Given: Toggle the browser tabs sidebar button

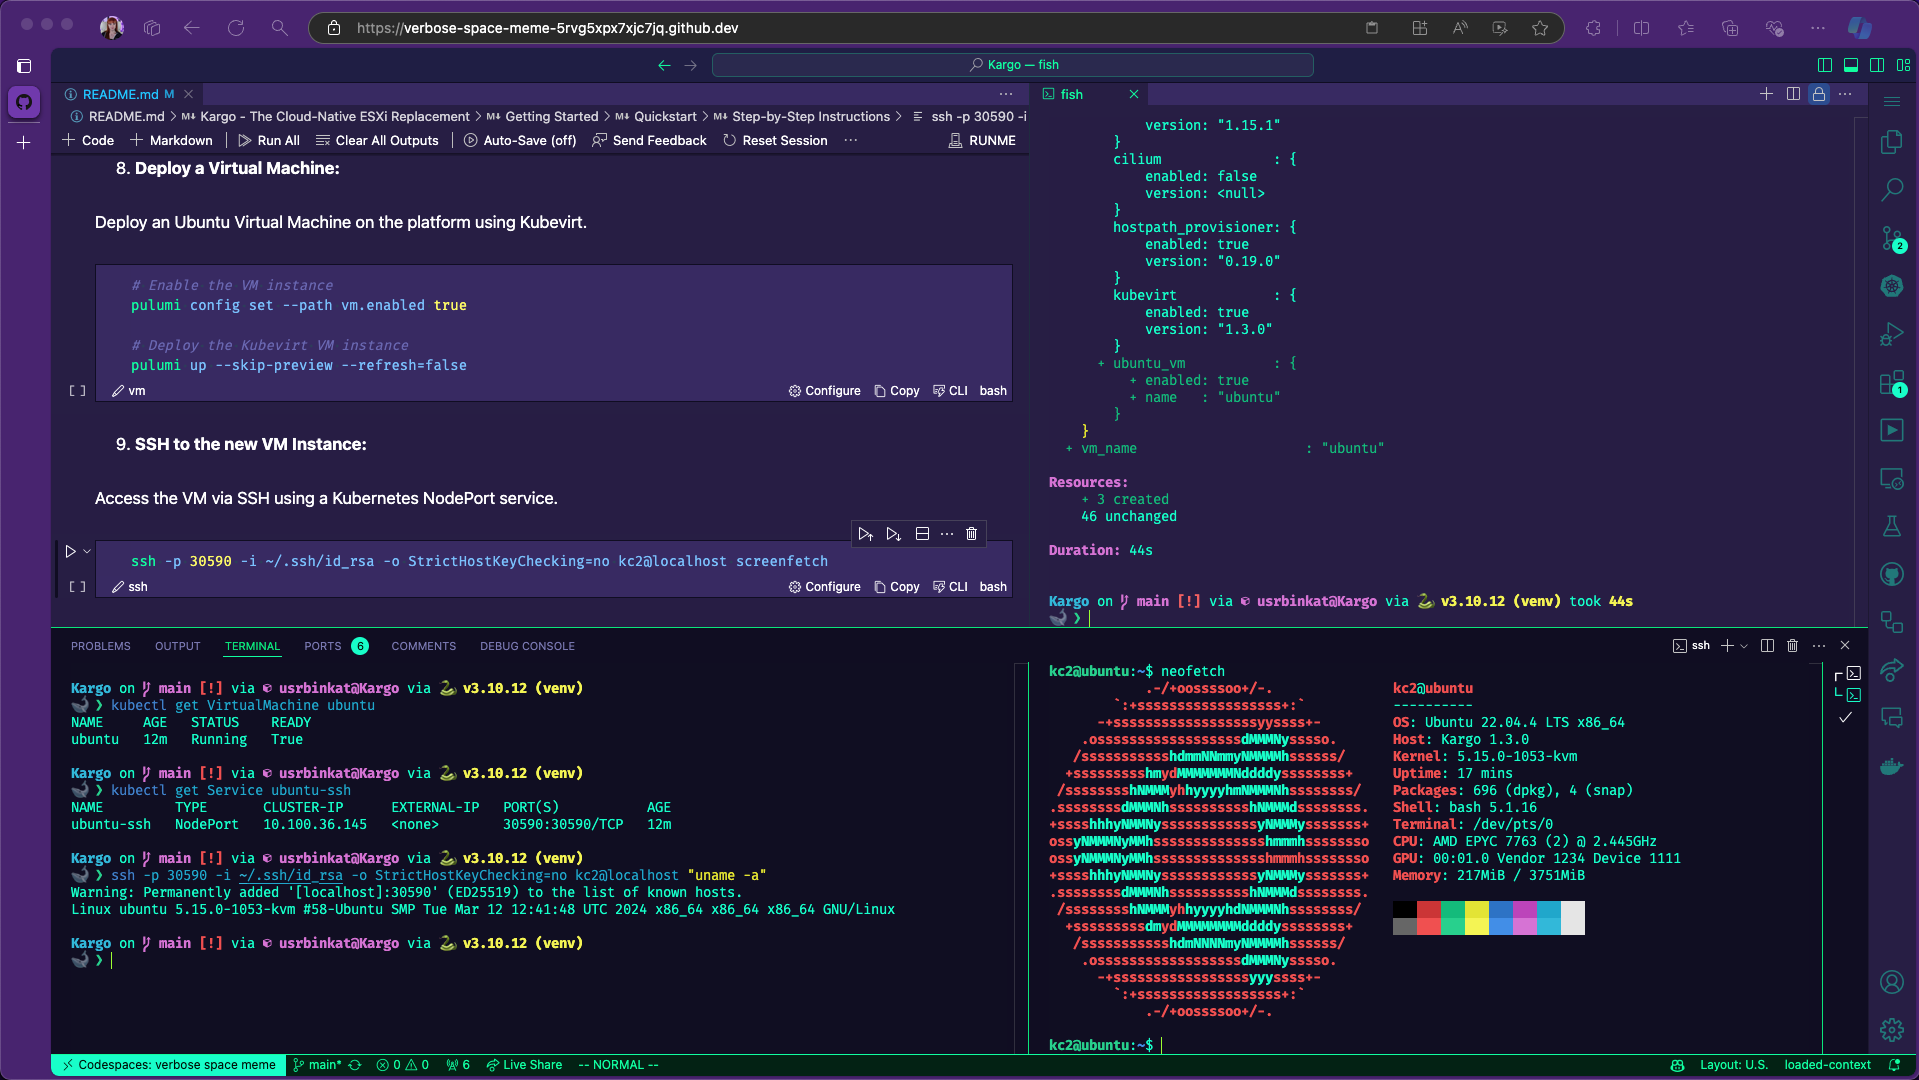Looking at the screenshot, I should (25, 66).
